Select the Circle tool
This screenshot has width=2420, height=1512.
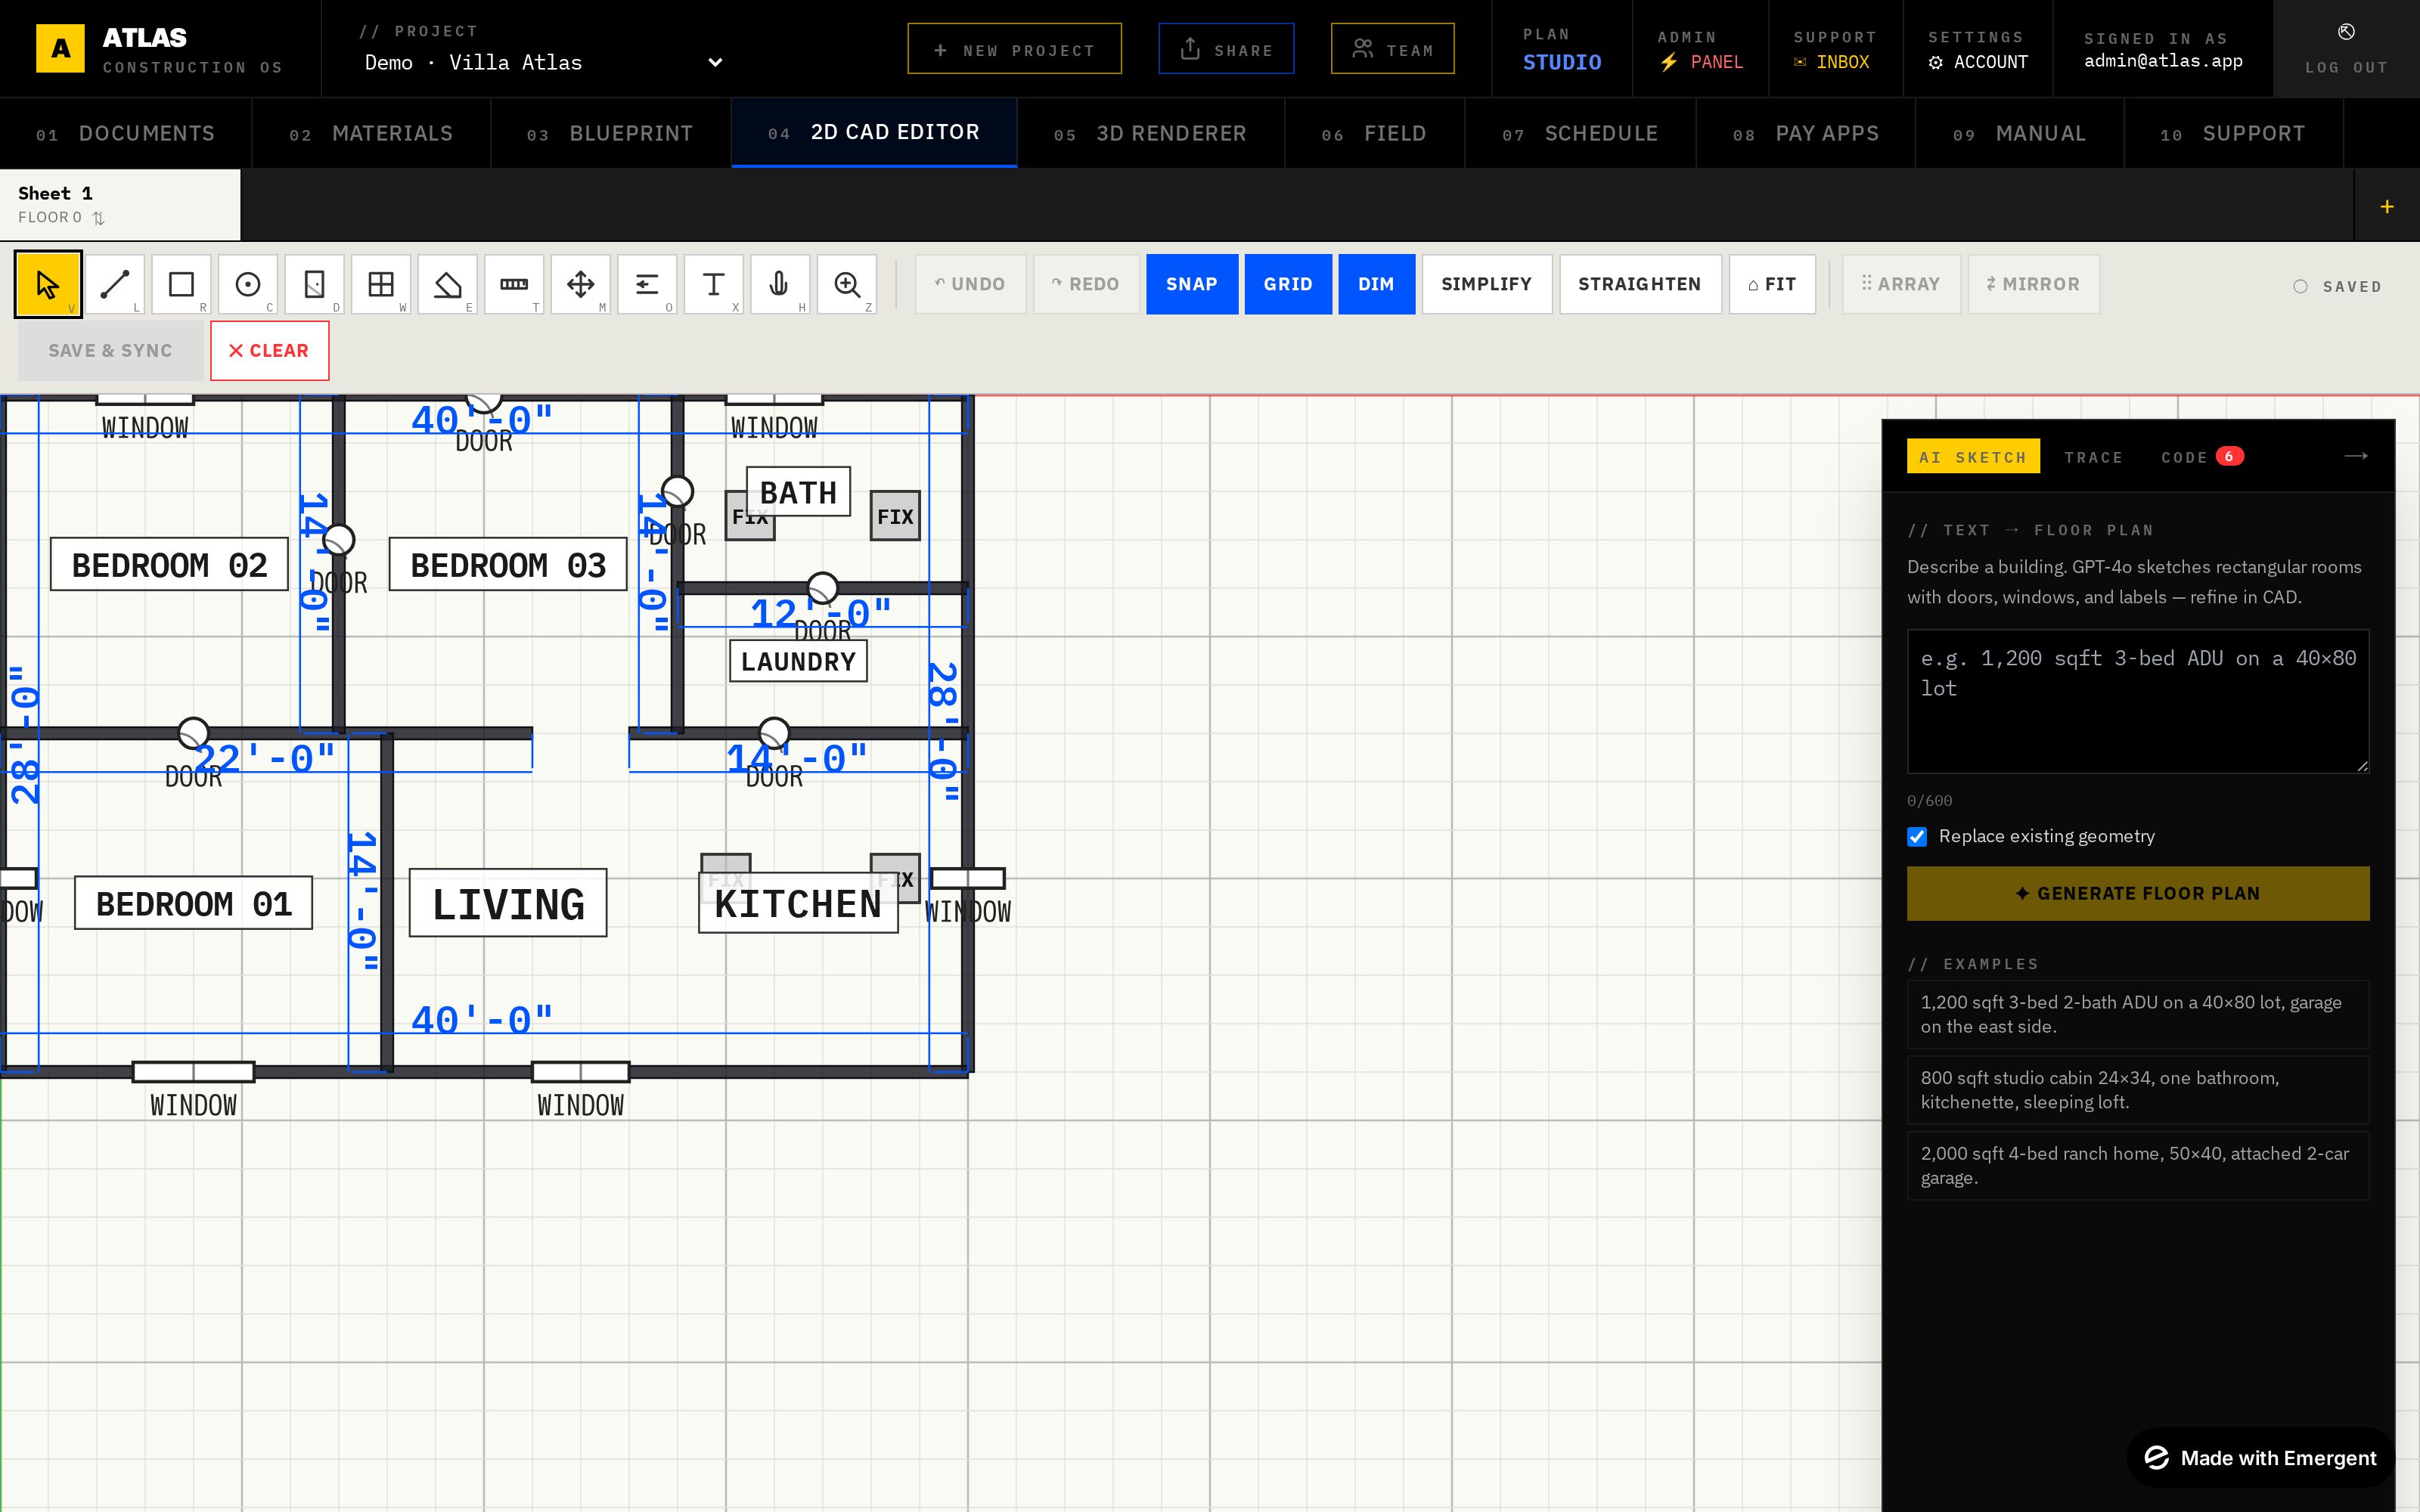pos(248,285)
